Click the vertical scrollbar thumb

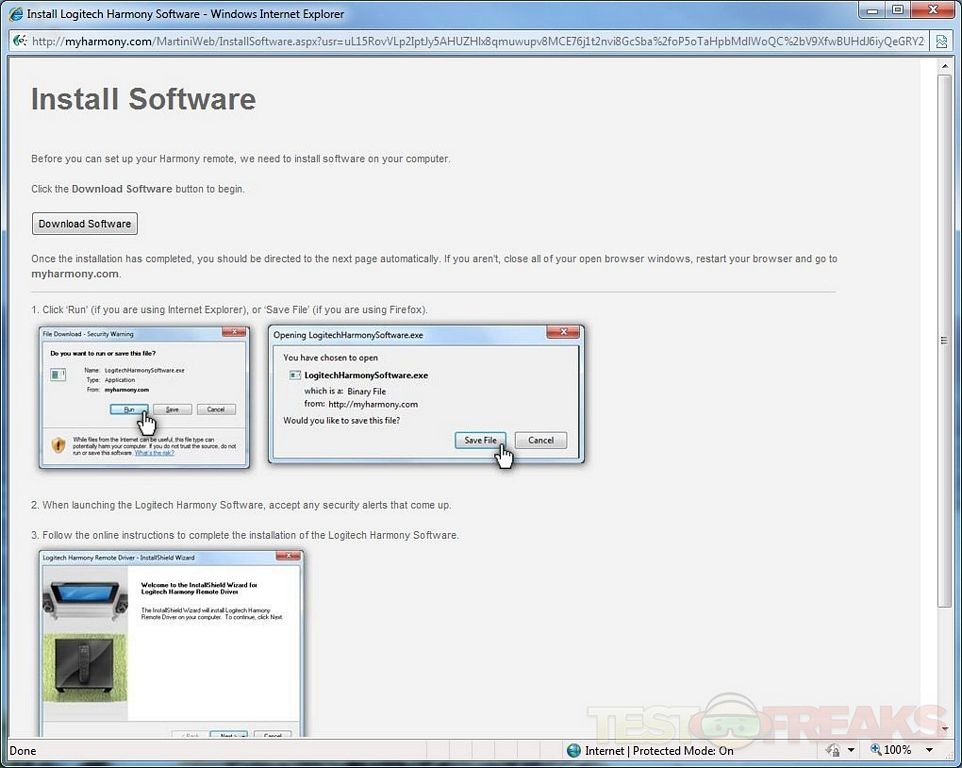(x=944, y=340)
